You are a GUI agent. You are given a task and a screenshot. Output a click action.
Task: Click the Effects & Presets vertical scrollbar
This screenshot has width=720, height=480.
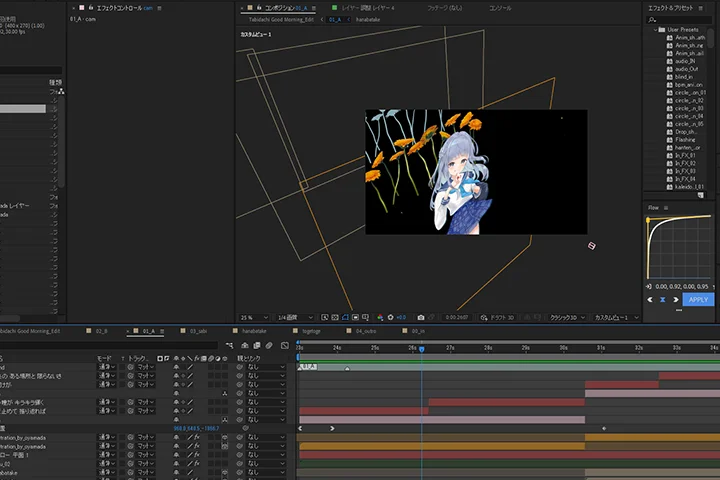tap(711, 38)
